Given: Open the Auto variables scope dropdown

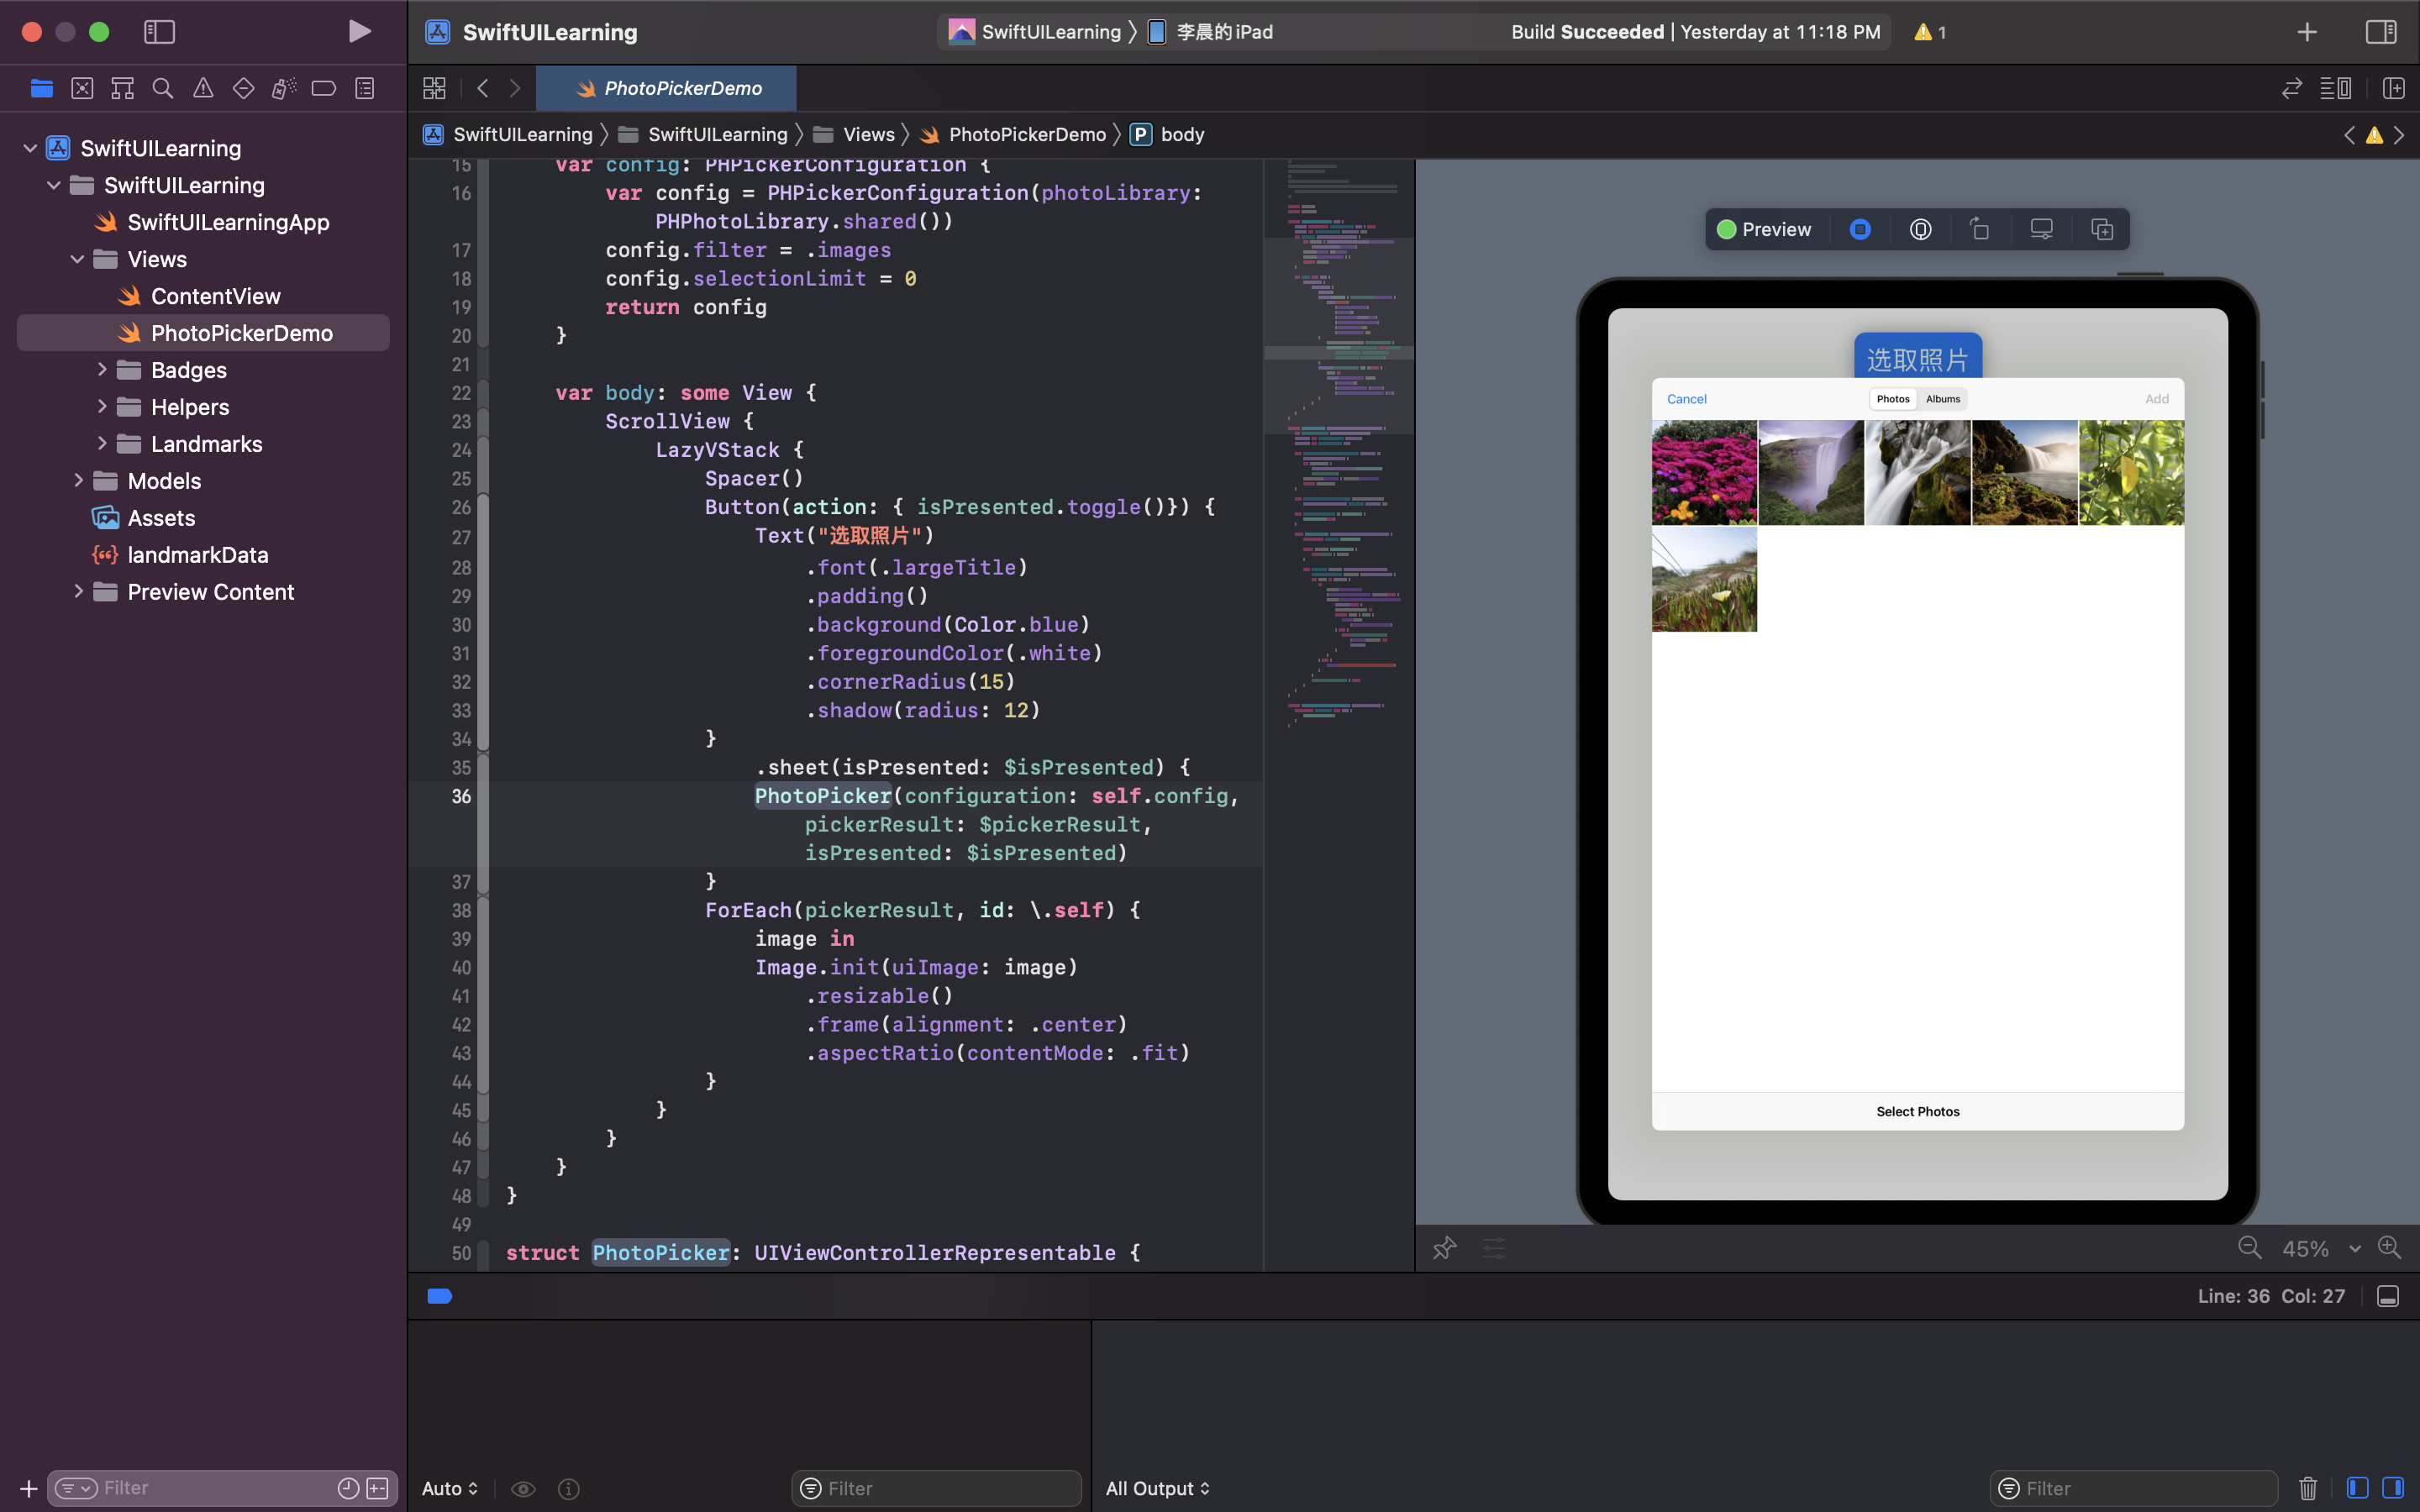Looking at the screenshot, I should [450, 1488].
